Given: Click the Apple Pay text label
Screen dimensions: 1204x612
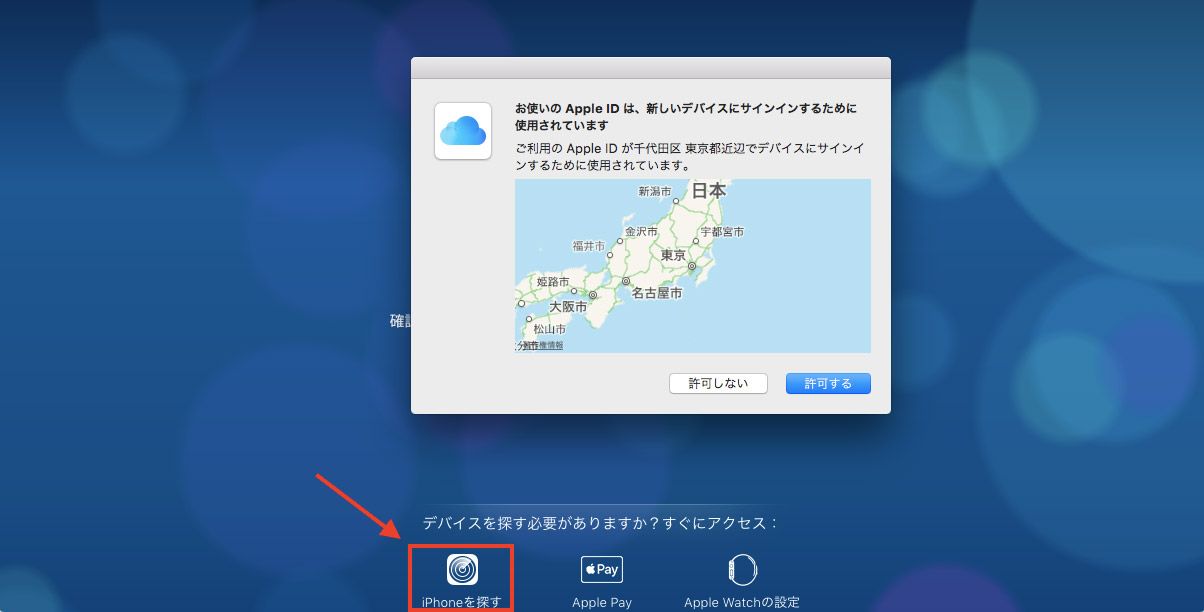Looking at the screenshot, I should coord(602,602).
